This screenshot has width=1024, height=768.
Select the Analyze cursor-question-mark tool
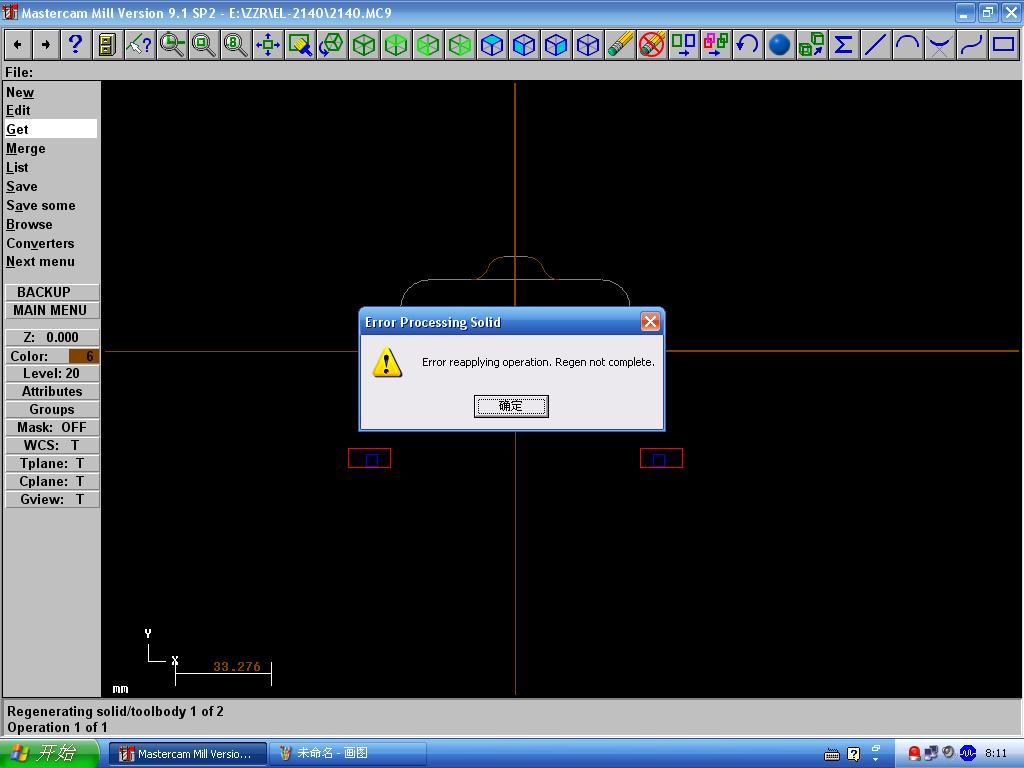click(139, 45)
